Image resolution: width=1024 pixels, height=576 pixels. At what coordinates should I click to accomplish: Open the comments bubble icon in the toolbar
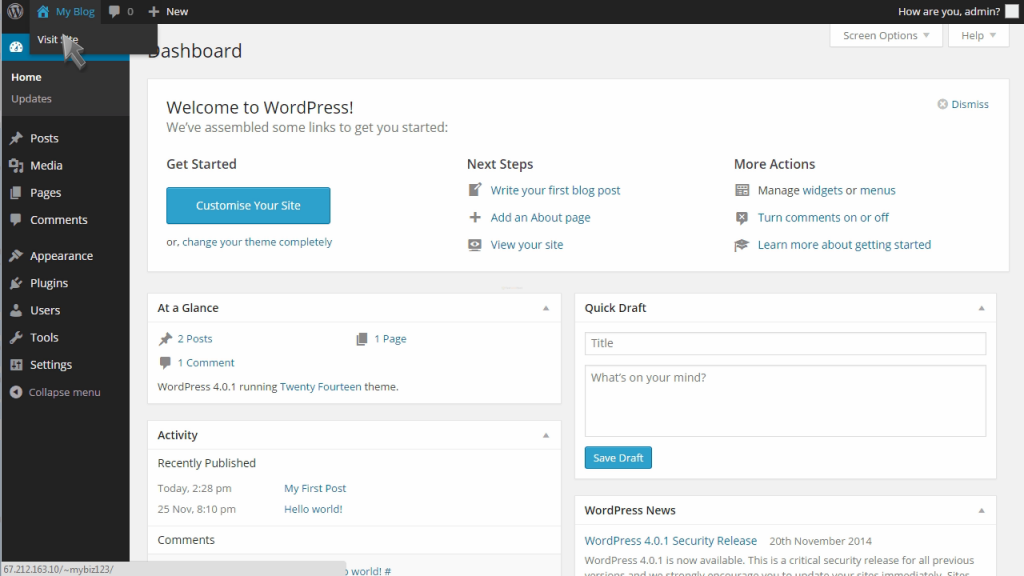[113, 11]
